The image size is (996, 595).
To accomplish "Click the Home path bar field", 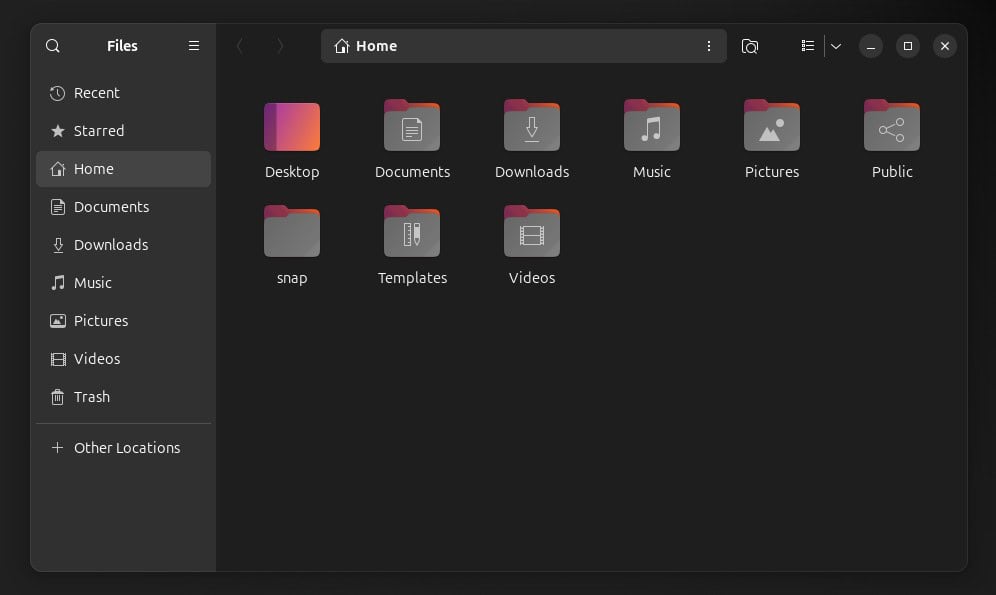I will click(x=523, y=46).
